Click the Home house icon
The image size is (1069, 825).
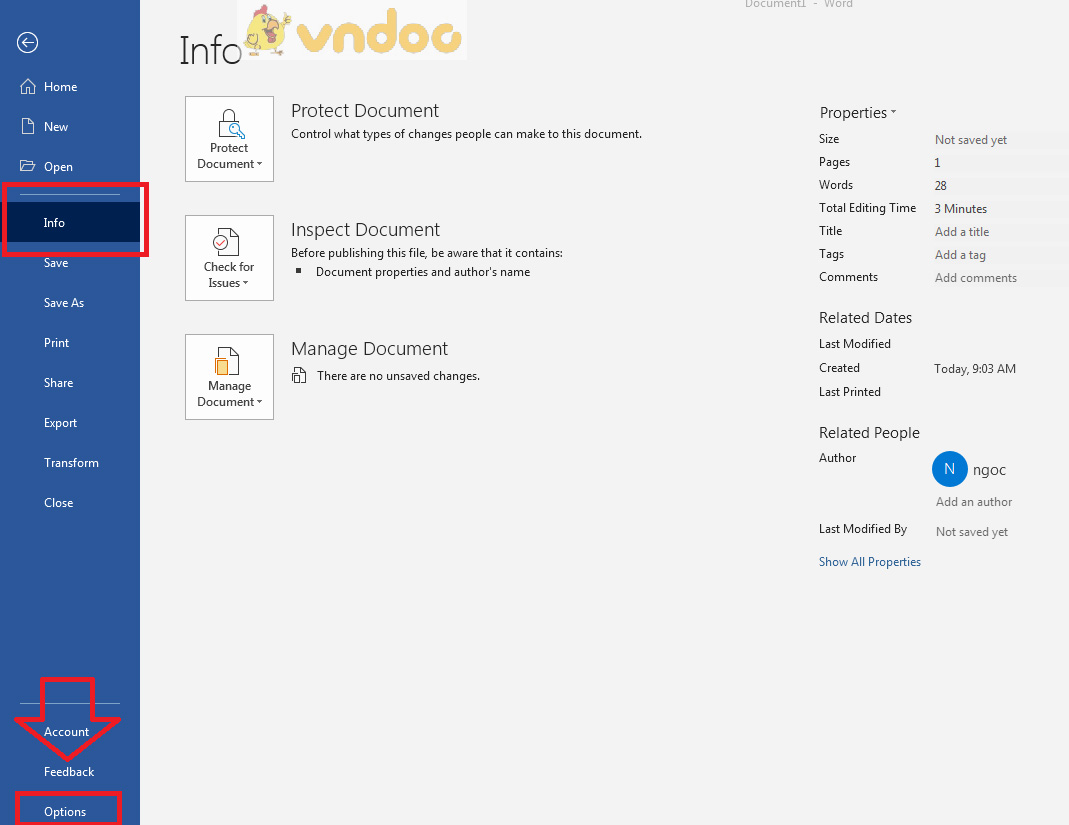28,87
